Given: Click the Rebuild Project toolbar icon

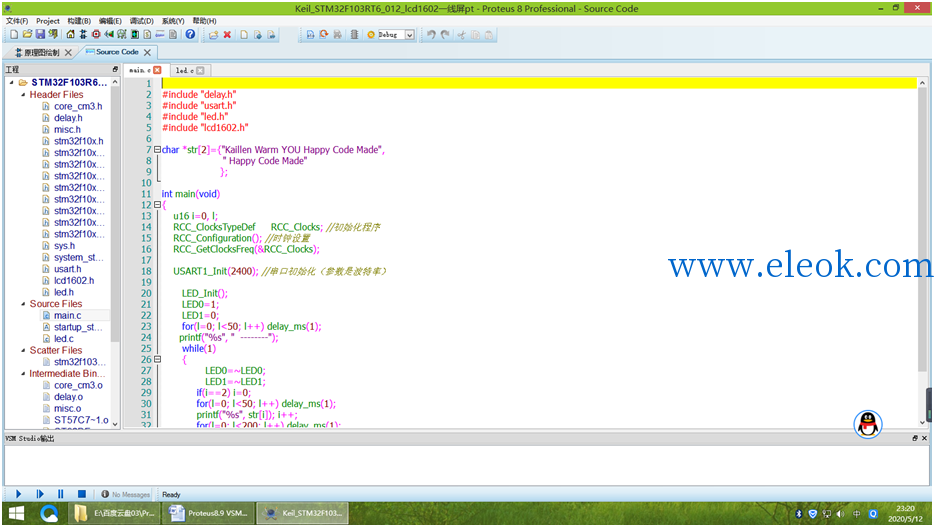Looking at the screenshot, I should (323, 35).
